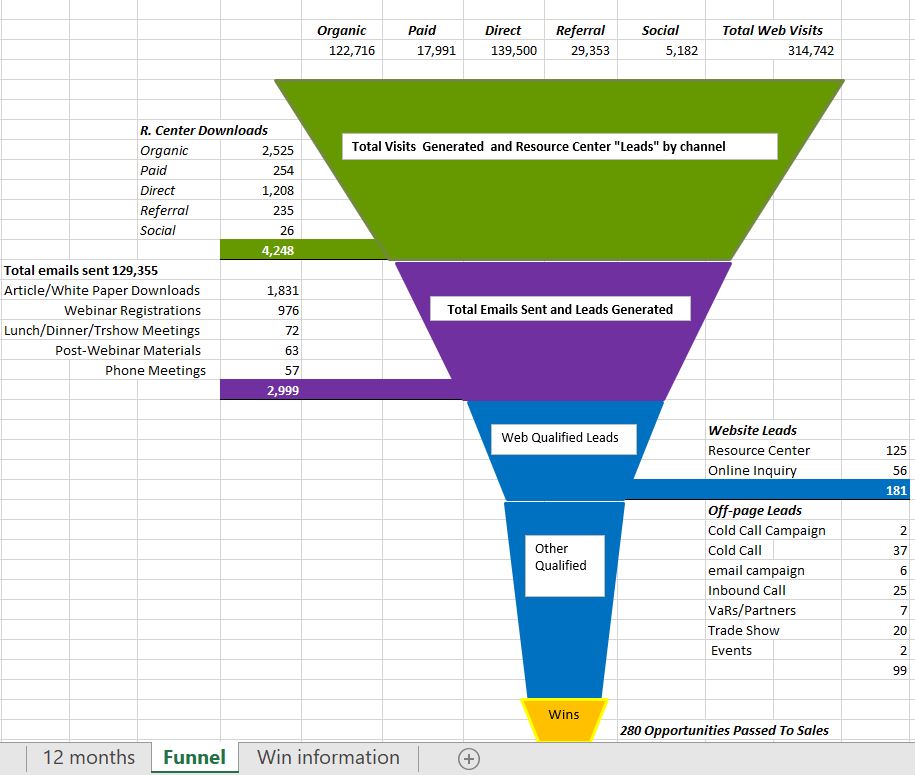Viewport: 915px width, 775px height.
Task: Add a new sheet with plus button
Action: [x=469, y=758]
